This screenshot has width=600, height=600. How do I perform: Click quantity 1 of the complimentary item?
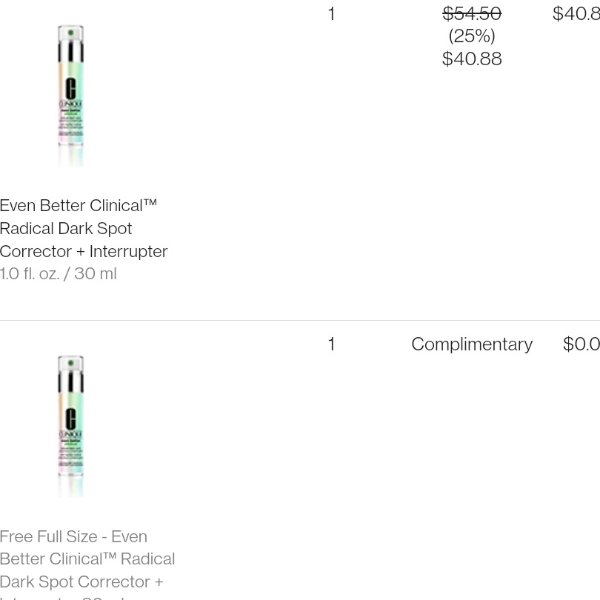click(331, 344)
